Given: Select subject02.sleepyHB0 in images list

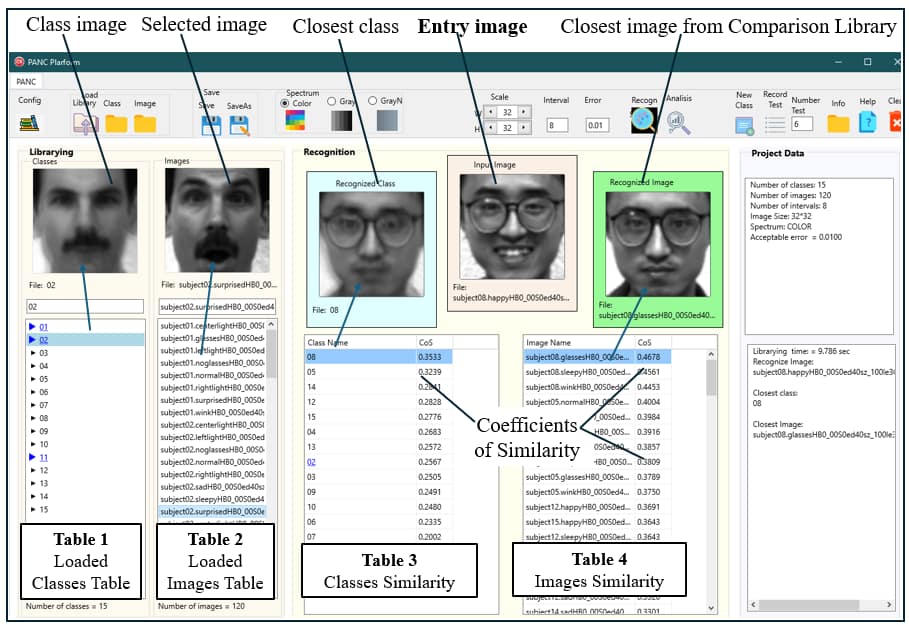Looking at the screenshot, I should point(212,499).
